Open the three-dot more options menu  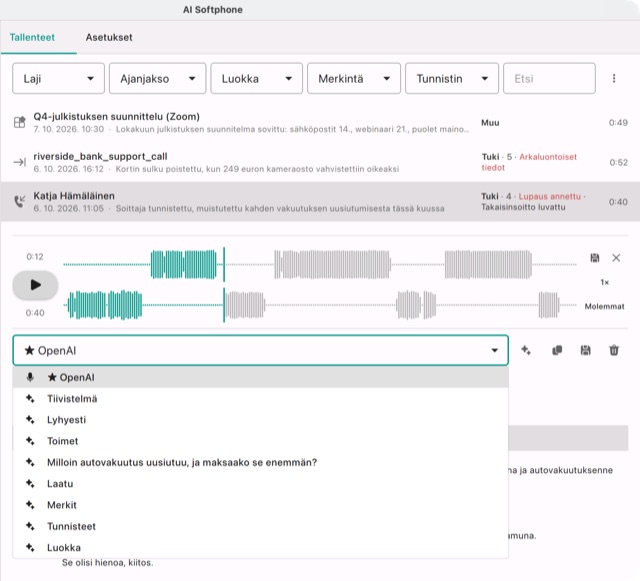[614, 78]
